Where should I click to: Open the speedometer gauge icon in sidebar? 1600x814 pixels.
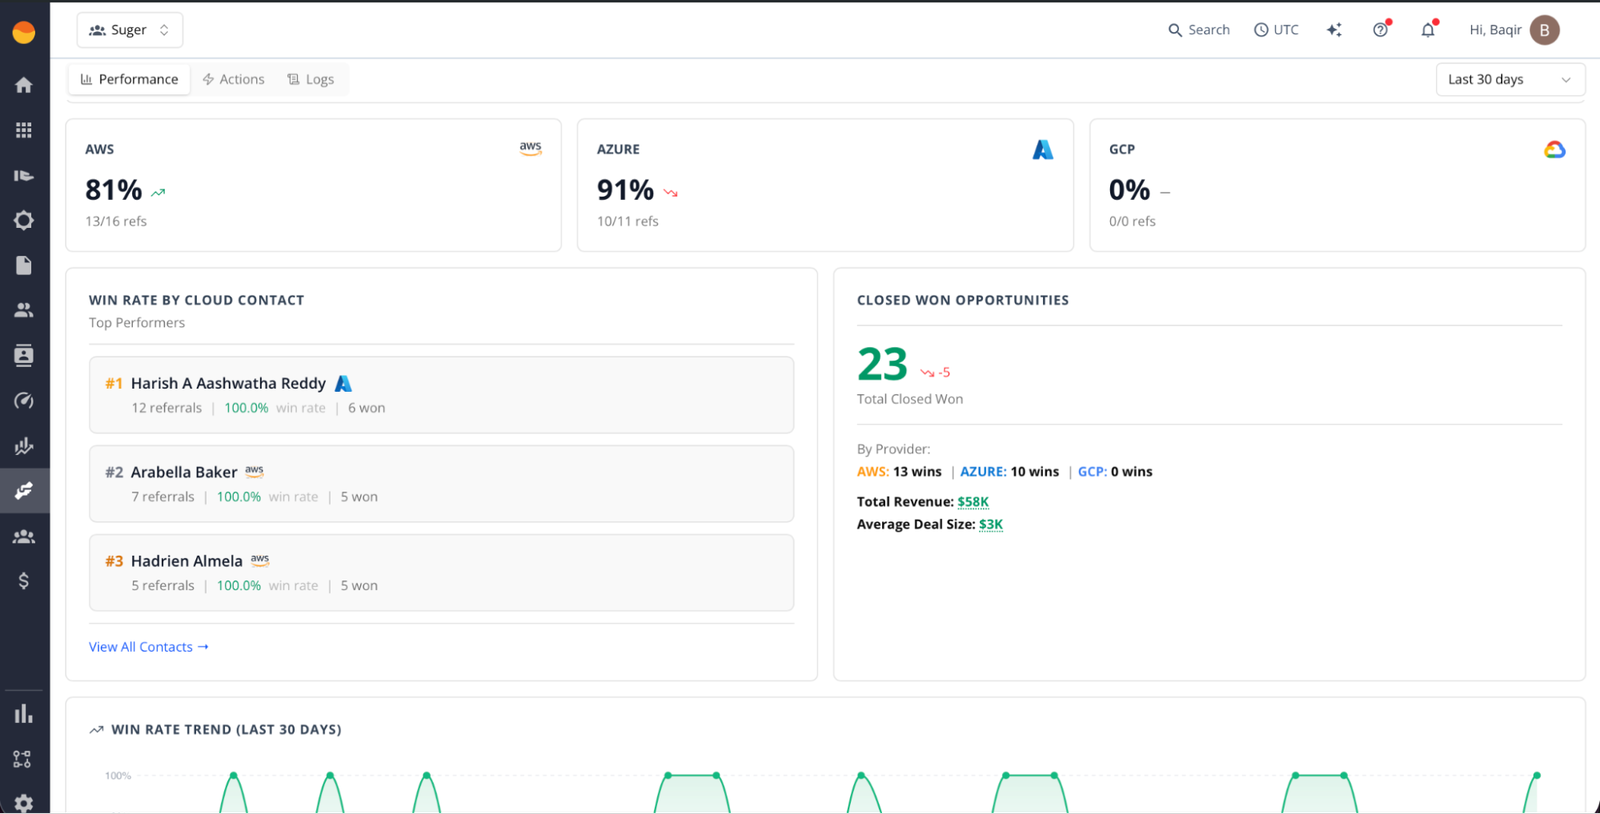tap(24, 400)
